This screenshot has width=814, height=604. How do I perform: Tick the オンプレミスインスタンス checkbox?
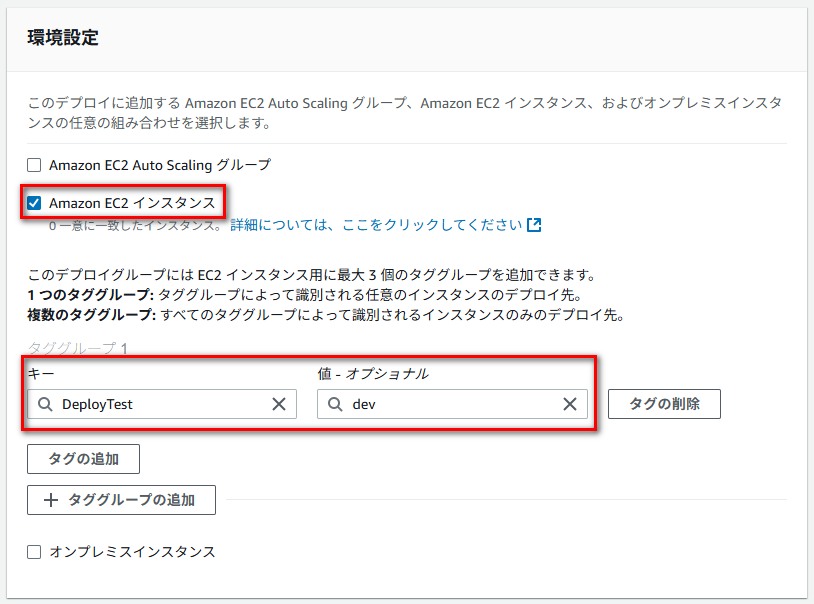(x=34, y=552)
